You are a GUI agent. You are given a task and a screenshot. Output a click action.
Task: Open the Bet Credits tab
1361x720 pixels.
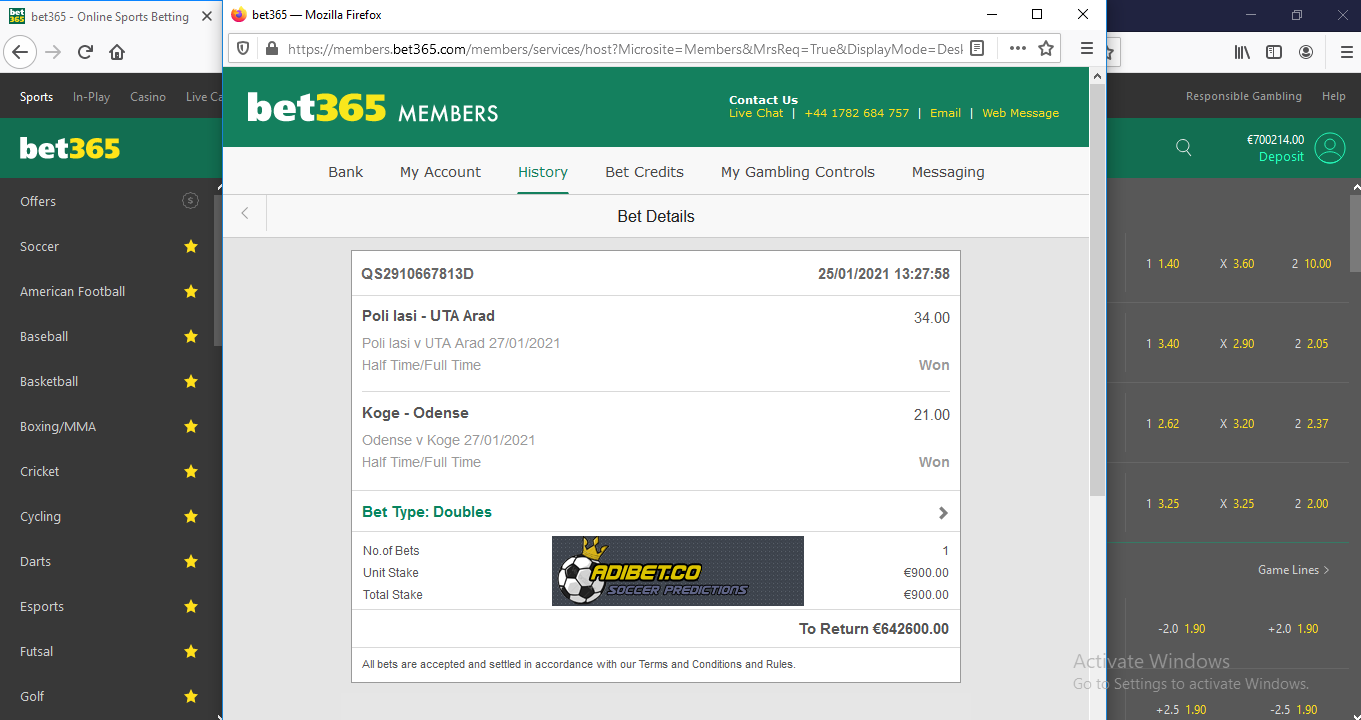pos(644,172)
